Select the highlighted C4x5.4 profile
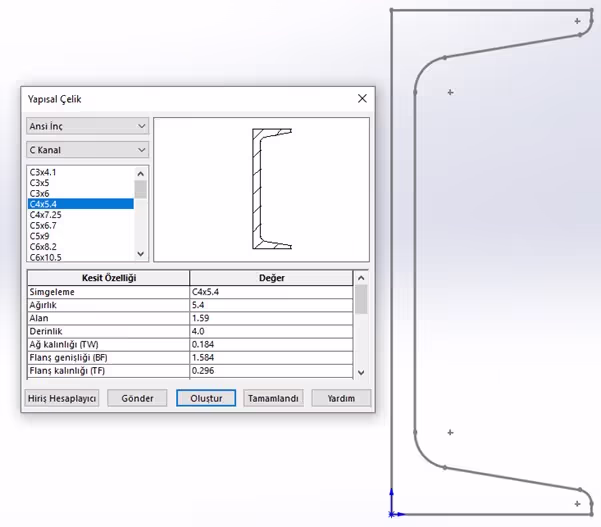The image size is (601, 527). click(x=81, y=204)
